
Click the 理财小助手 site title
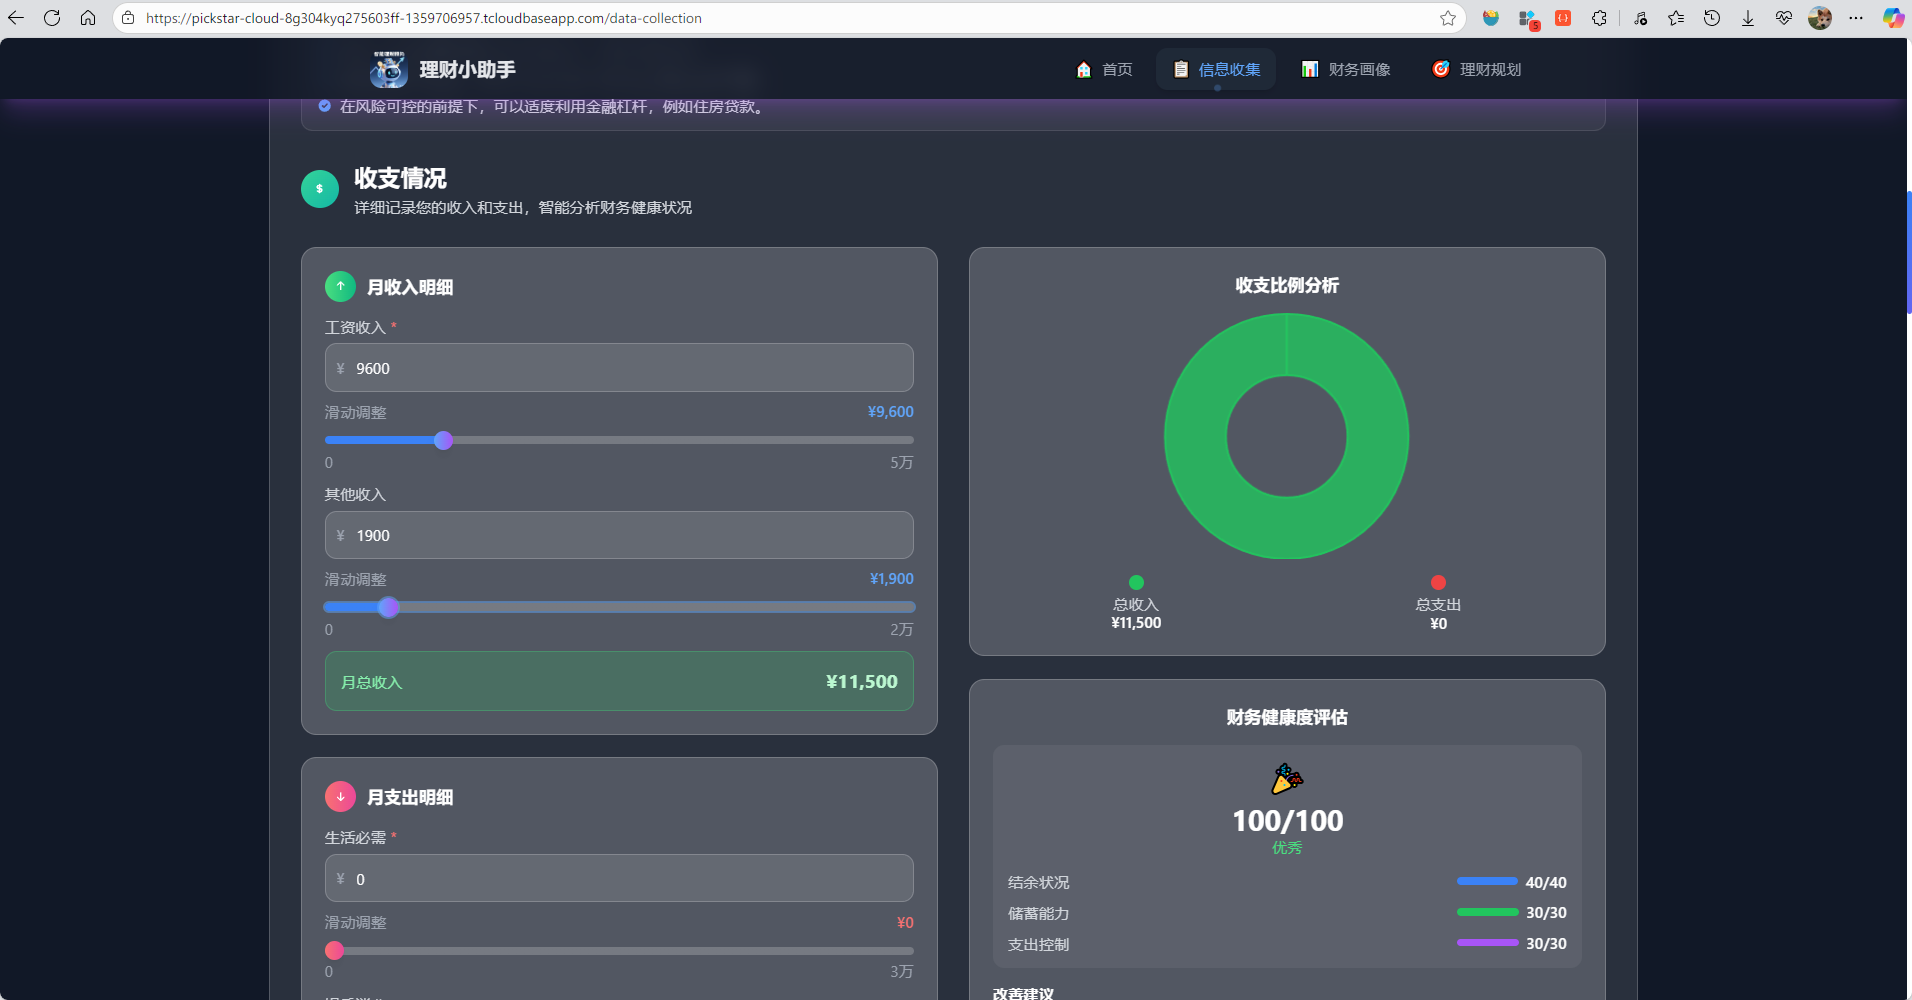point(467,69)
